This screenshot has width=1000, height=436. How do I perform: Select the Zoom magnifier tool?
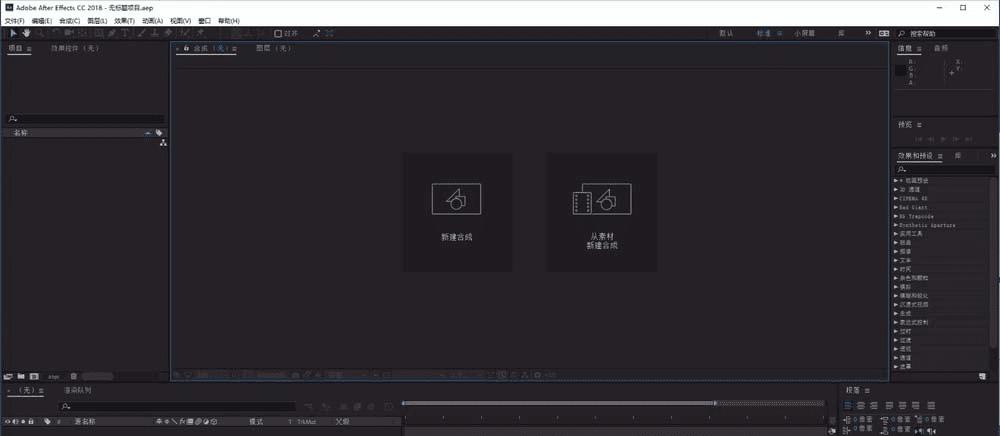40,33
